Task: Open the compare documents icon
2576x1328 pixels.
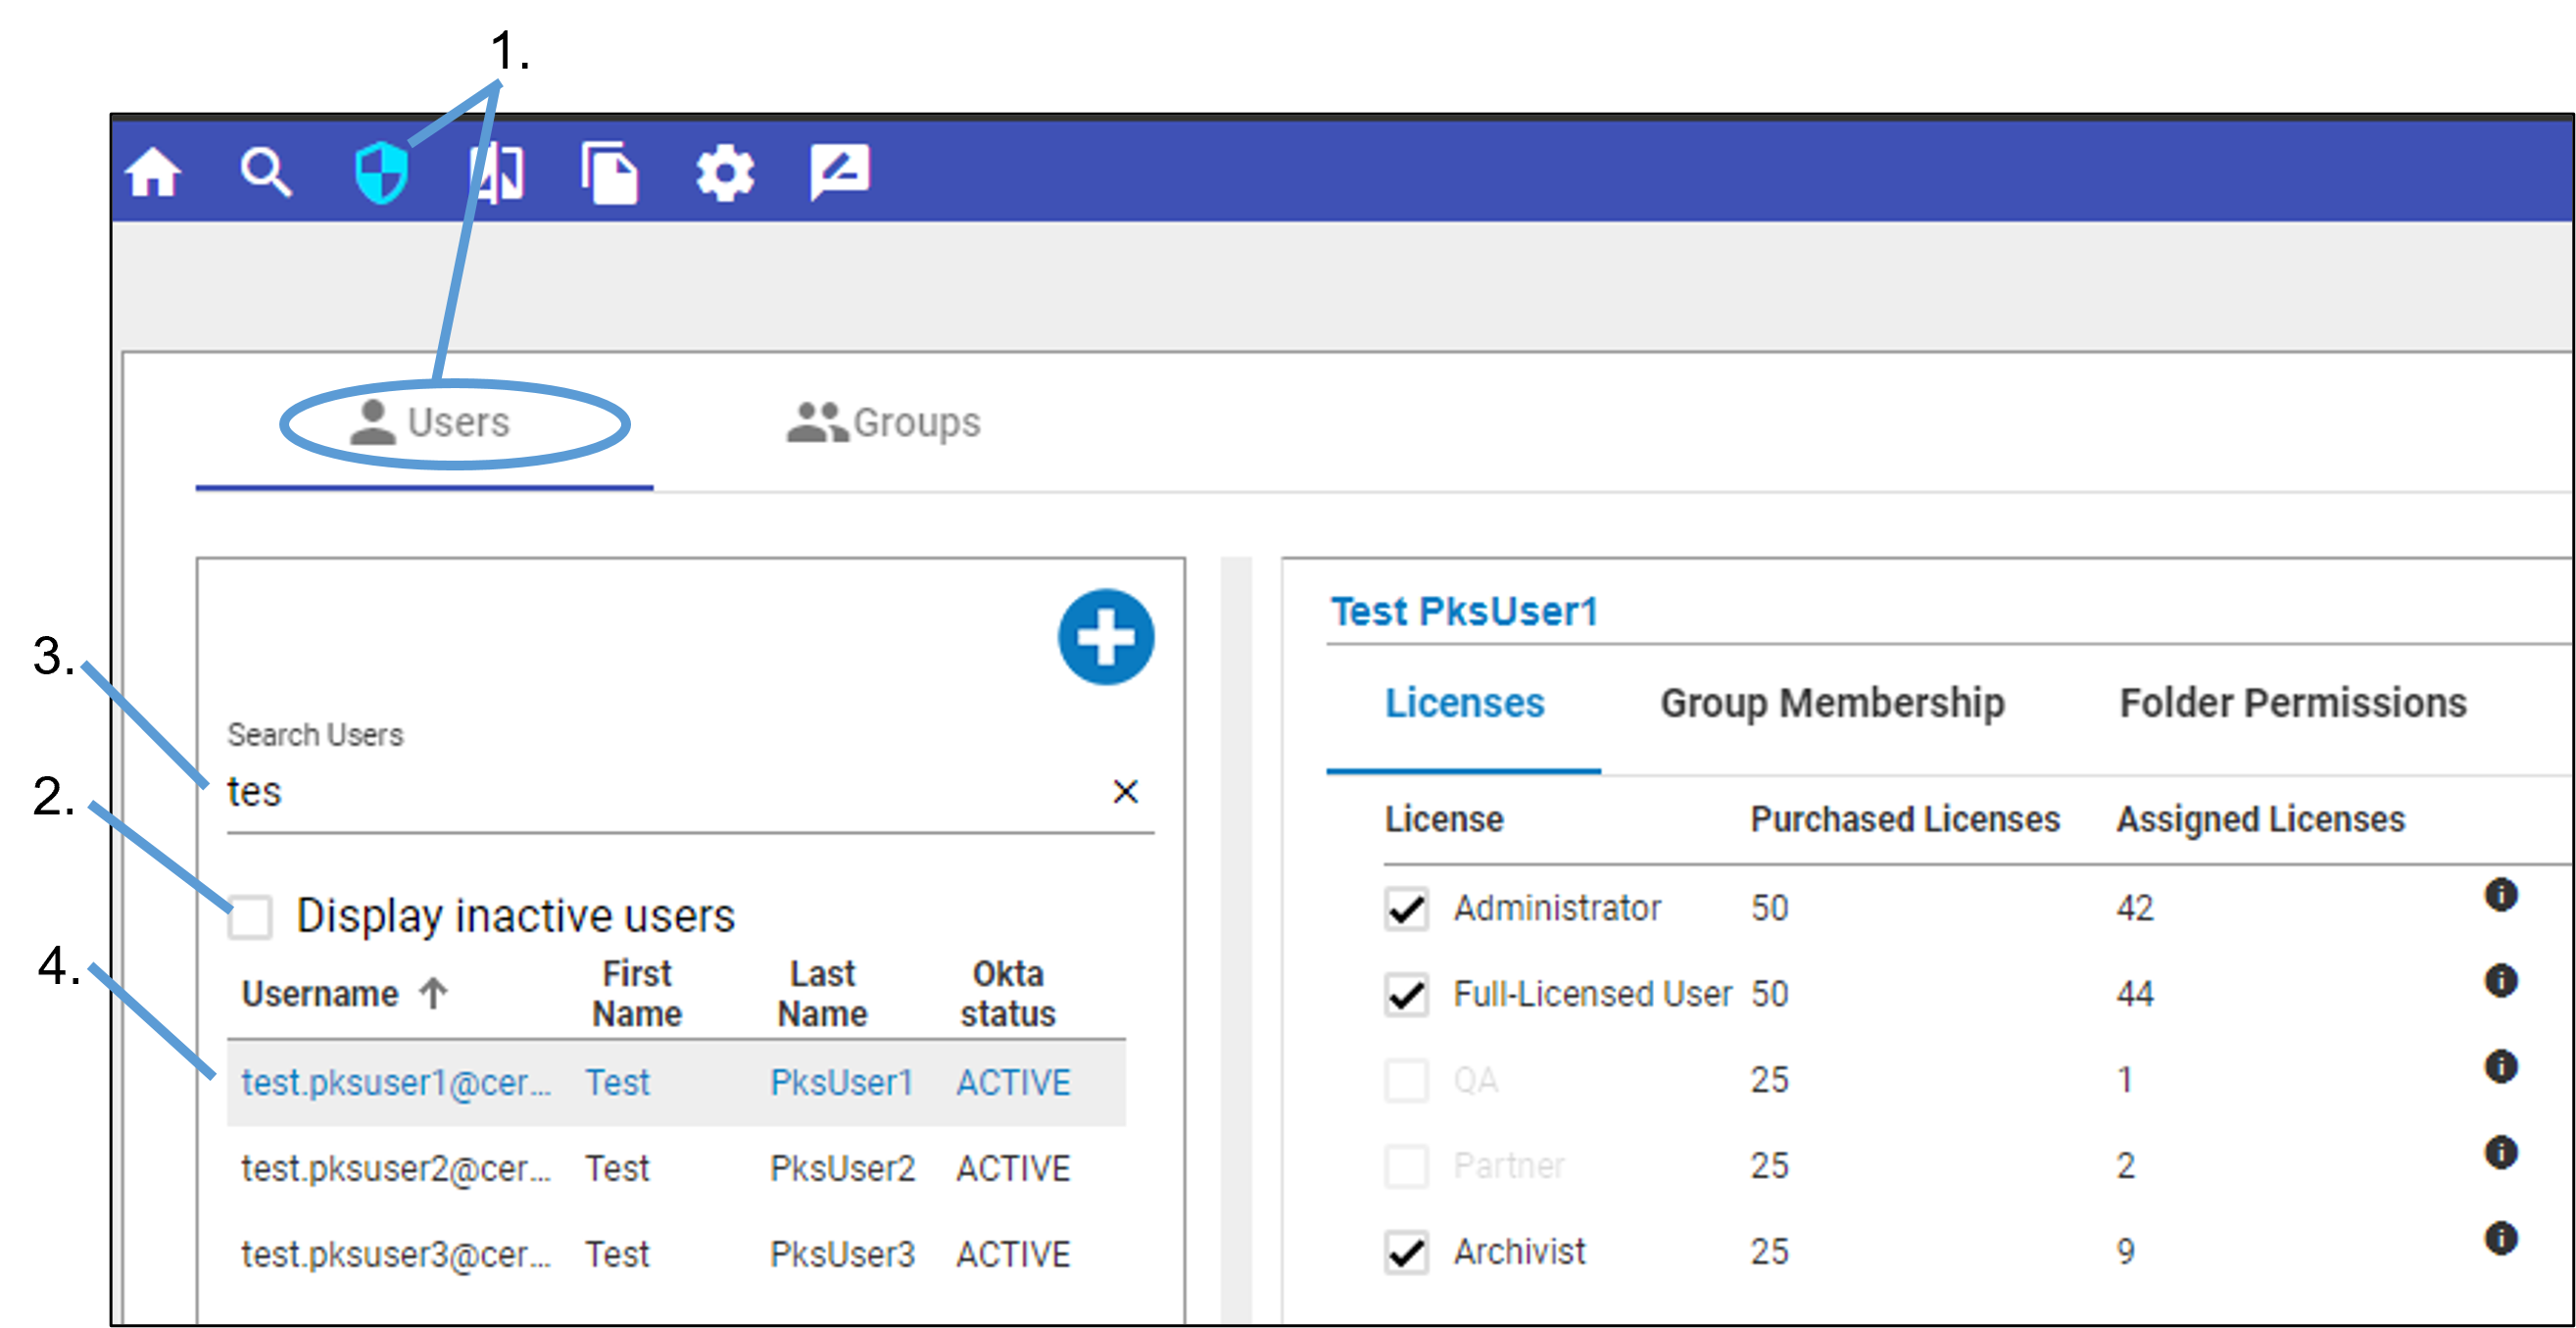Action: pos(497,172)
